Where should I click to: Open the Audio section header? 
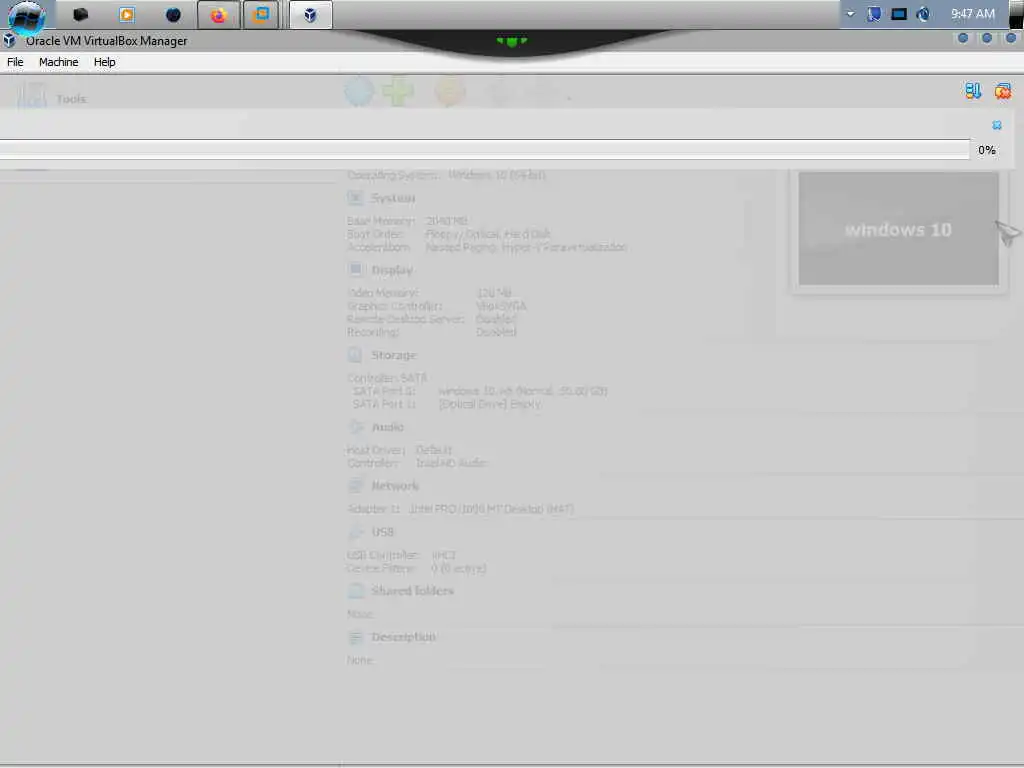pos(387,427)
